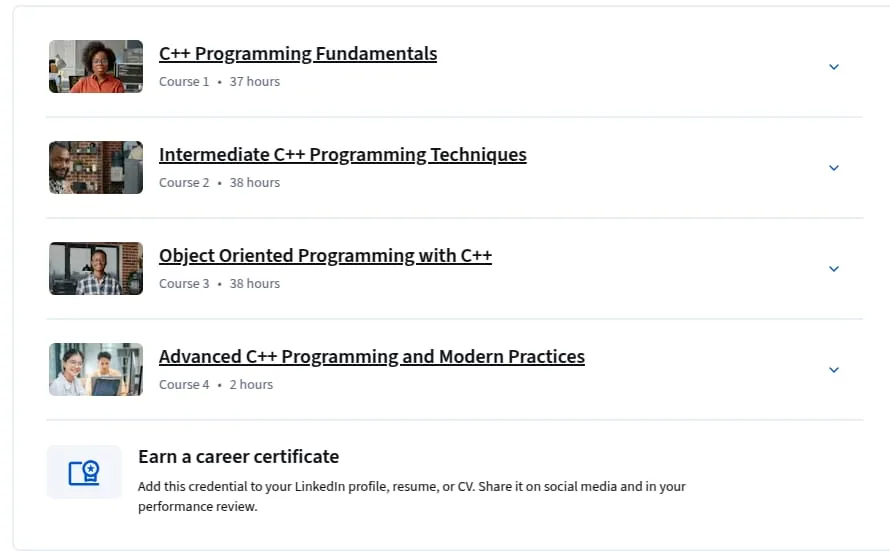Image resolution: width=890 pixels, height=551 pixels.
Task: Click the Course 1 thumbnail image
Action: [96, 66]
